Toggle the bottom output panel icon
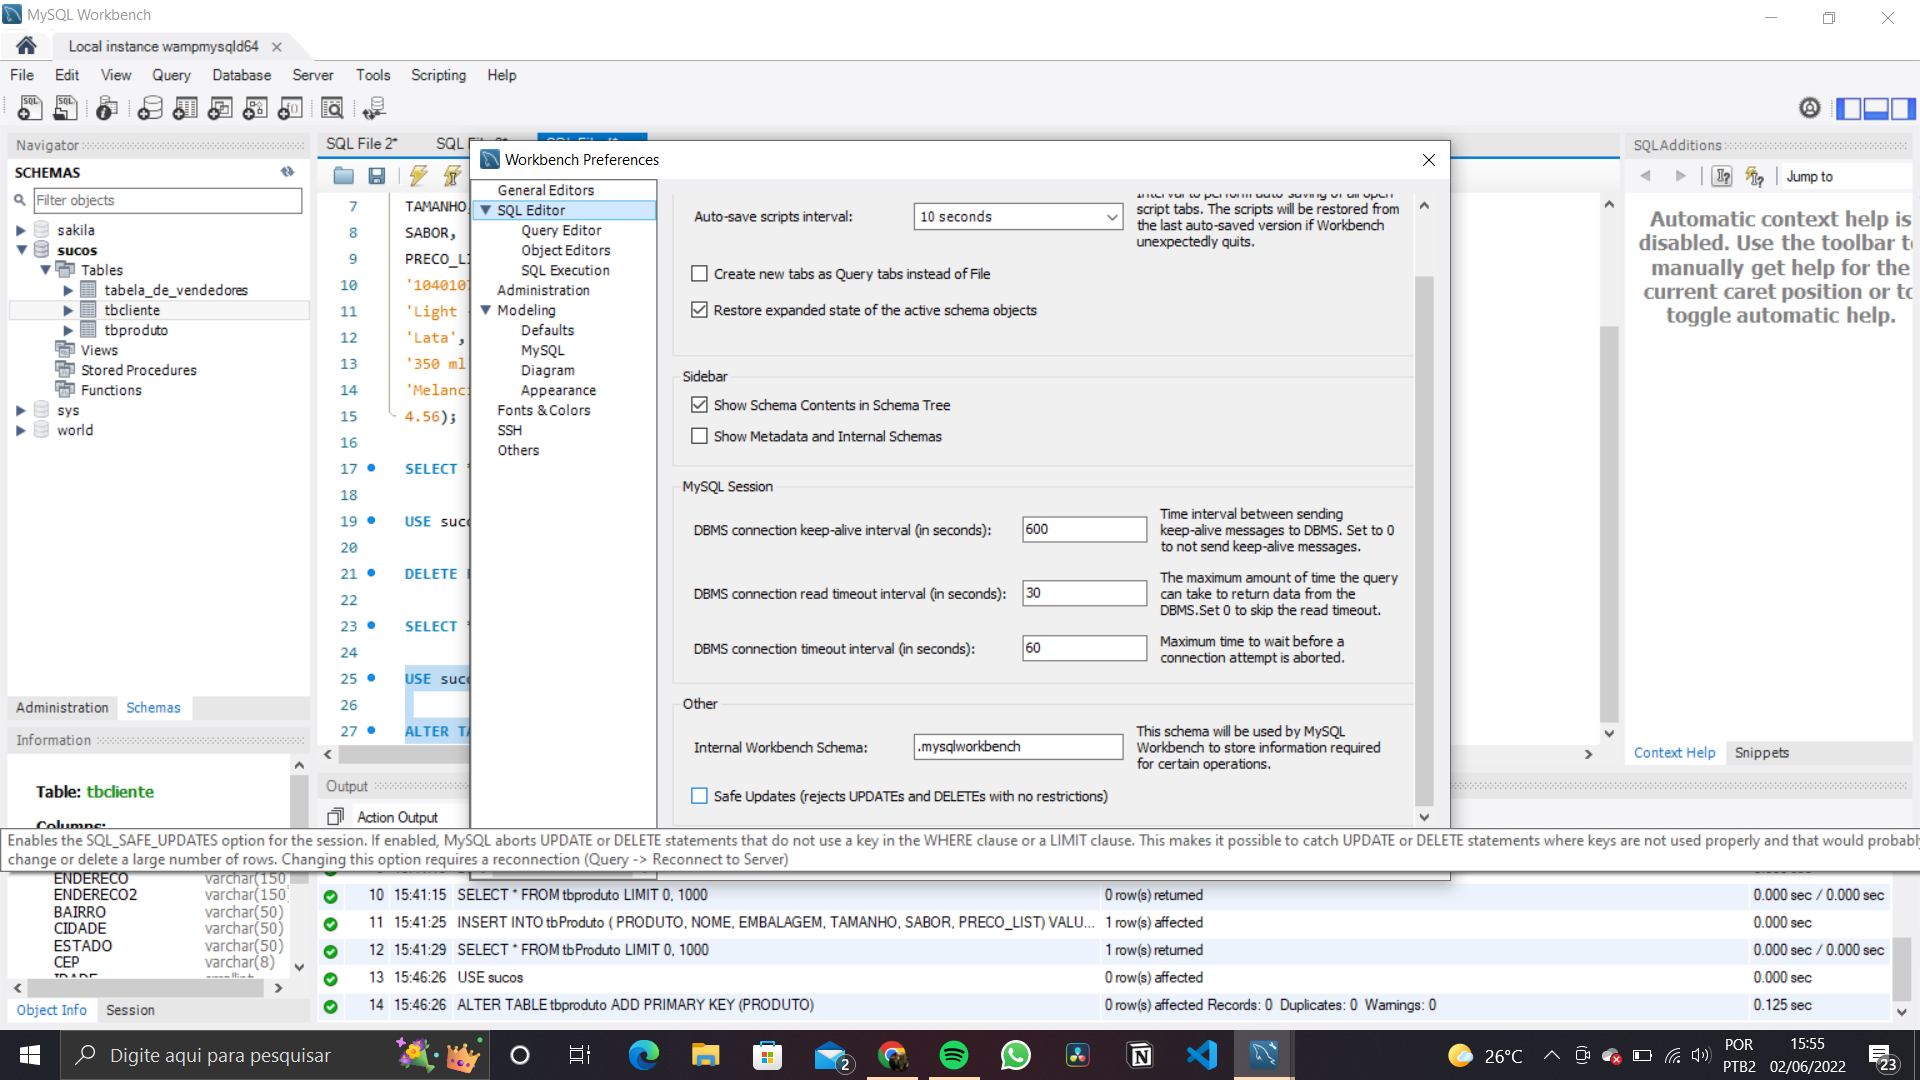Viewport: 1920px width, 1080px height. click(1876, 108)
